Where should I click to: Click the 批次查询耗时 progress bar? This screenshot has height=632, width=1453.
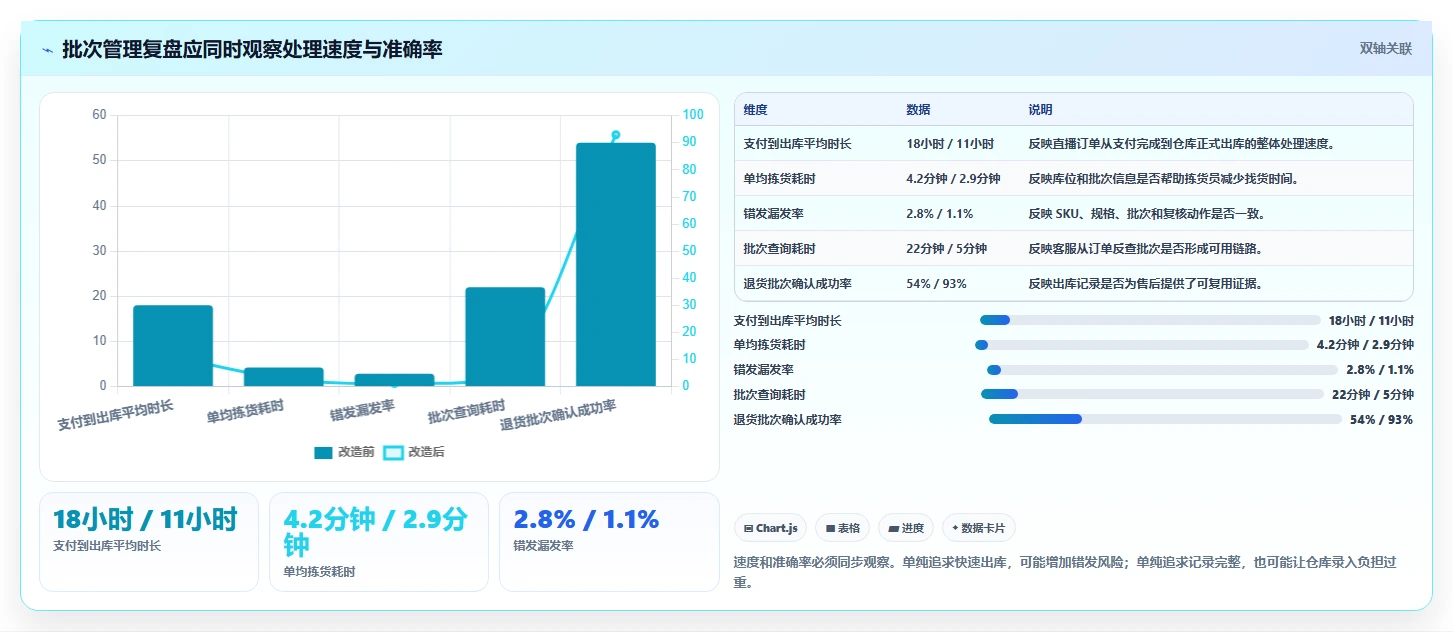(1152, 394)
